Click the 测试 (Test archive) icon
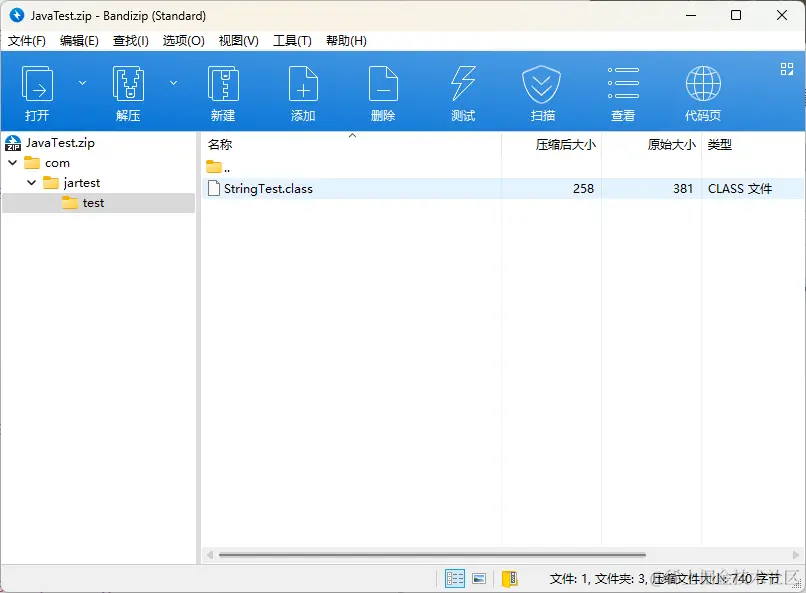 tap(463, 84)
